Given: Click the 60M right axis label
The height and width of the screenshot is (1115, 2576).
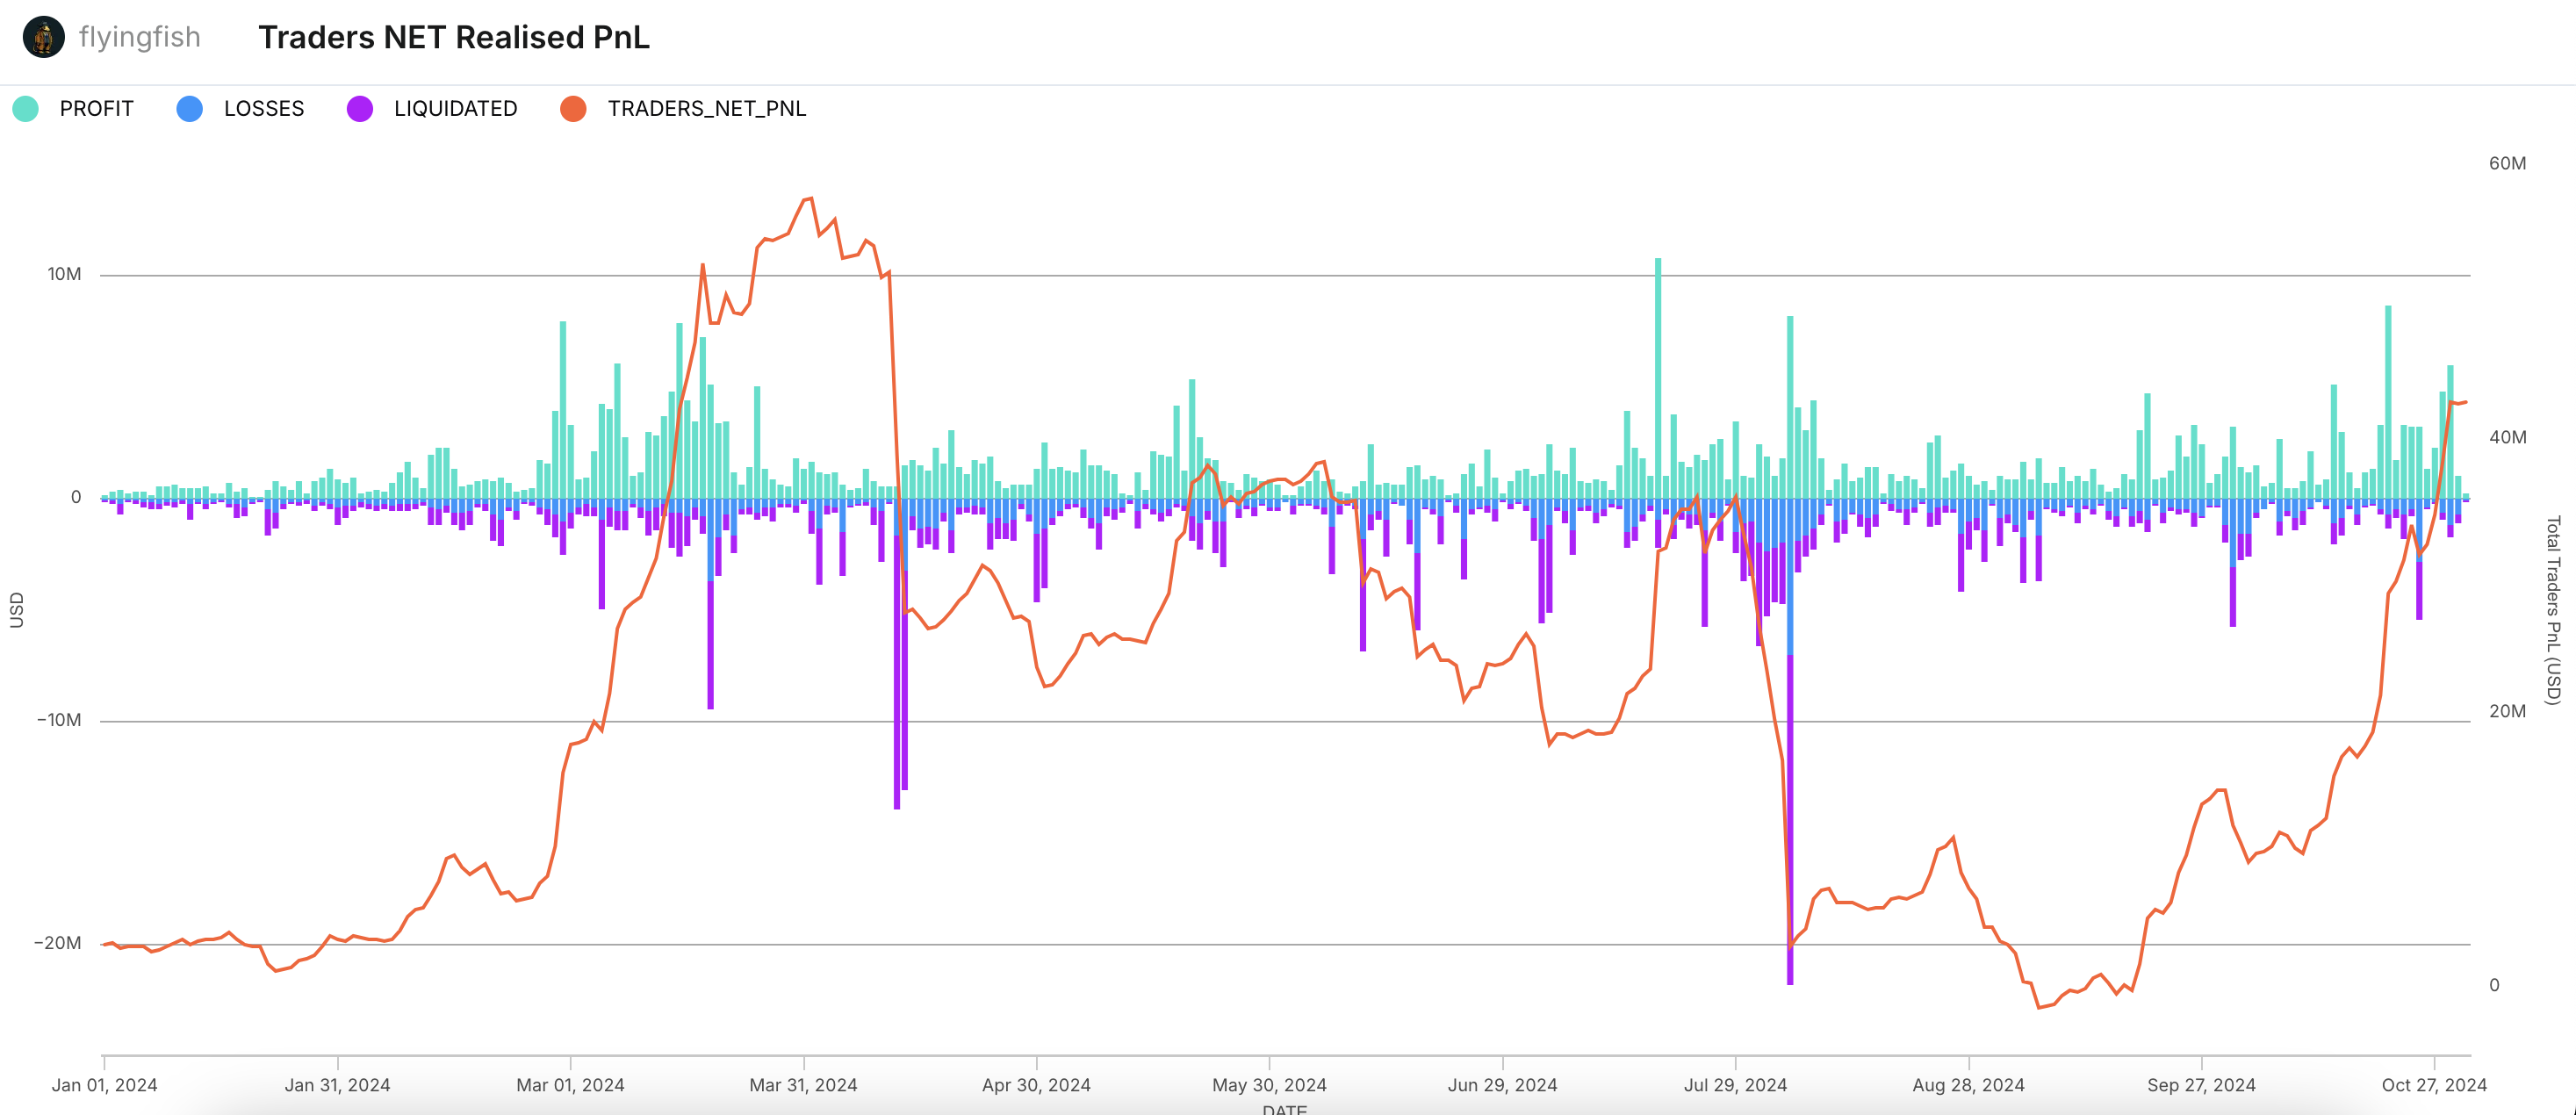Looking at the screenshot, I should pos(2507,163).
